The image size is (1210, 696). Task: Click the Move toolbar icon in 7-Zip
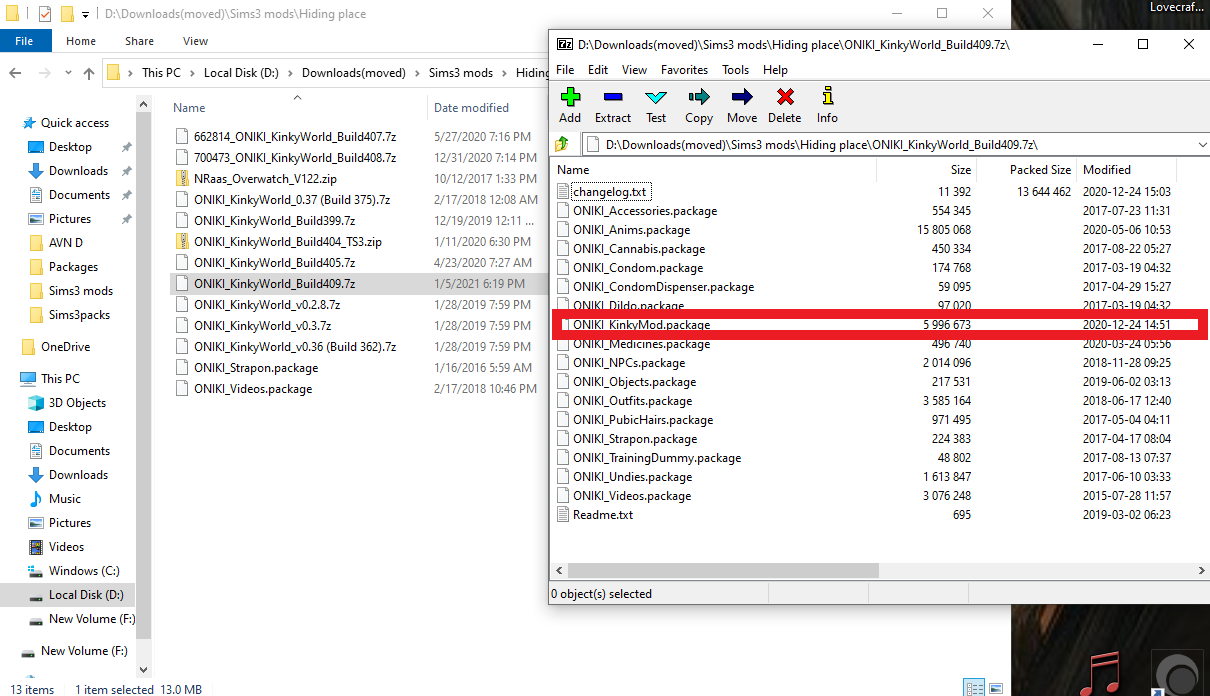742,105
